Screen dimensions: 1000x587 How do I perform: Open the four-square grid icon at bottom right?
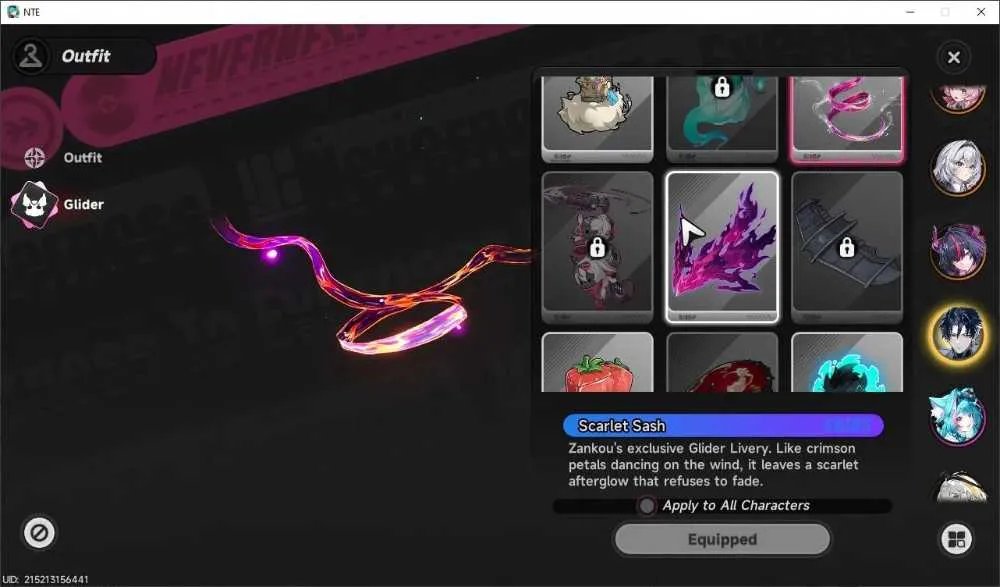(x=956, y=539)
